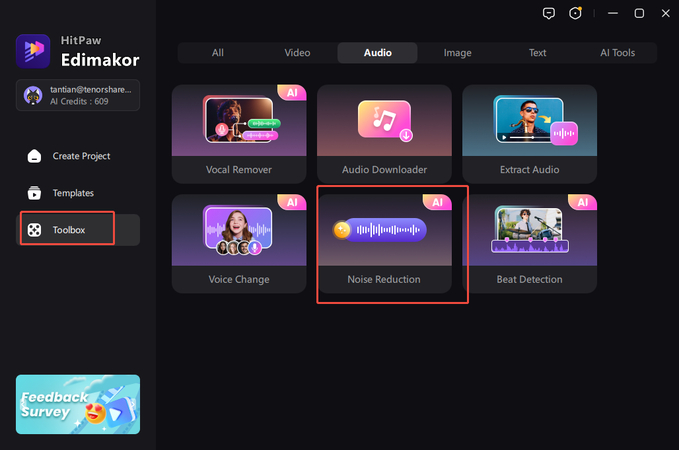This screenshot has width=679, height=450.
Task: Click the AI badge on Beat Detection
Action: click(x=582, y=202)
